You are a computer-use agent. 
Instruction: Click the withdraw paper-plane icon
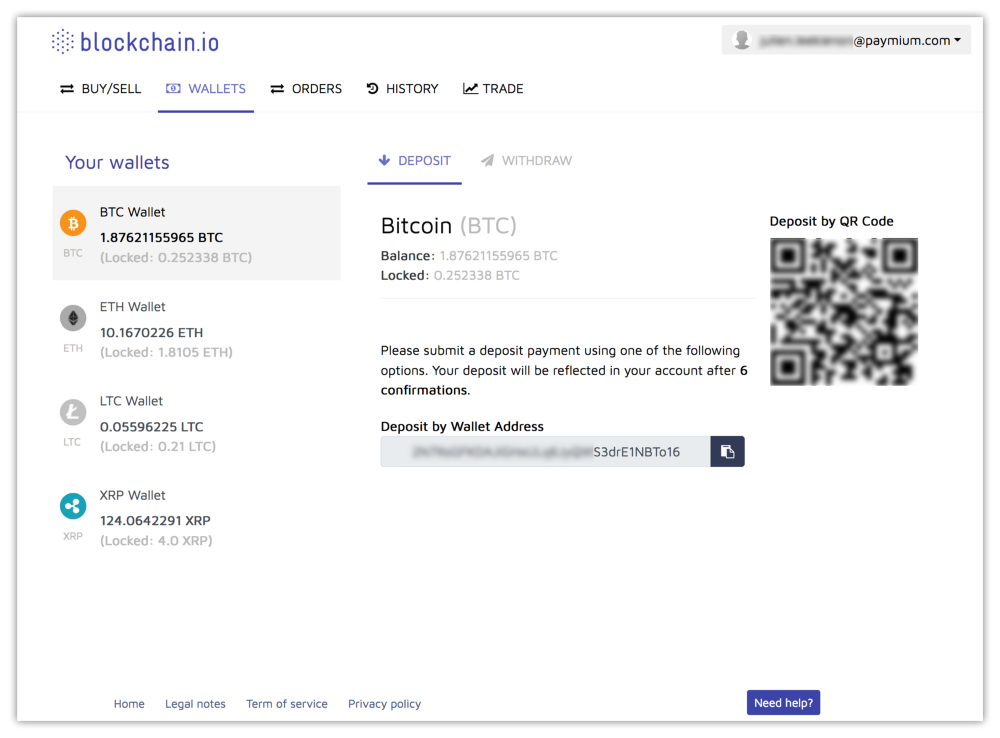(487, 160)
